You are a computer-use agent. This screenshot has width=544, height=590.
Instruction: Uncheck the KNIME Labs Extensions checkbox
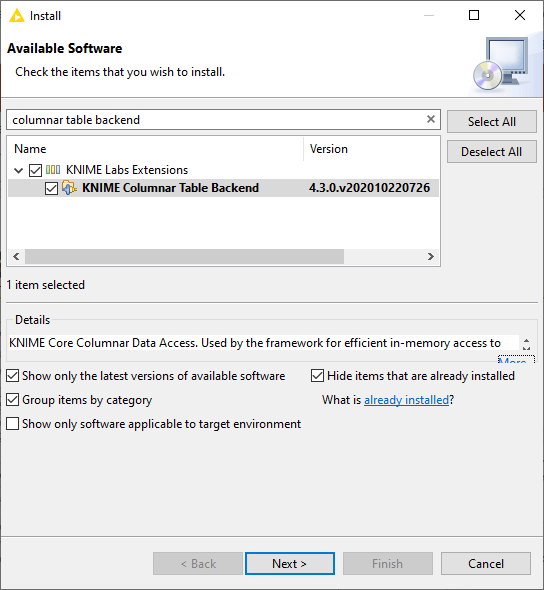[x=35, y=170]
